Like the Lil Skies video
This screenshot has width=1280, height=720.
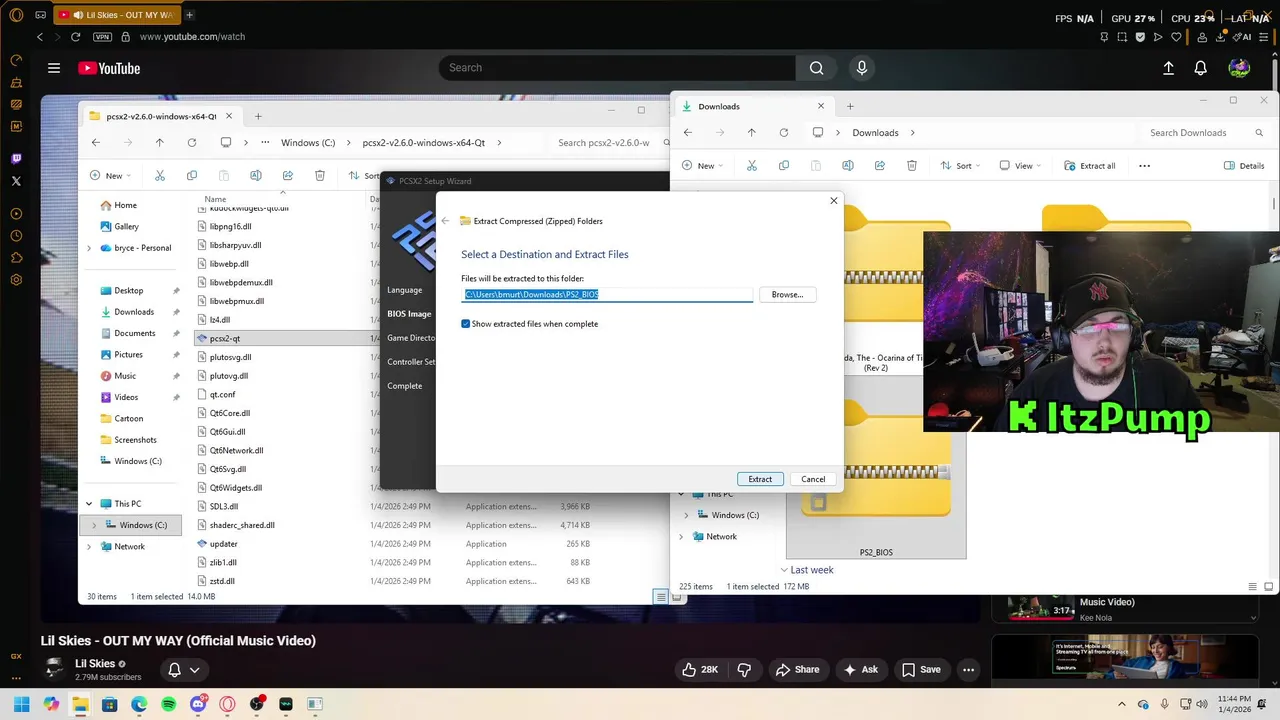tap(700, 670)
